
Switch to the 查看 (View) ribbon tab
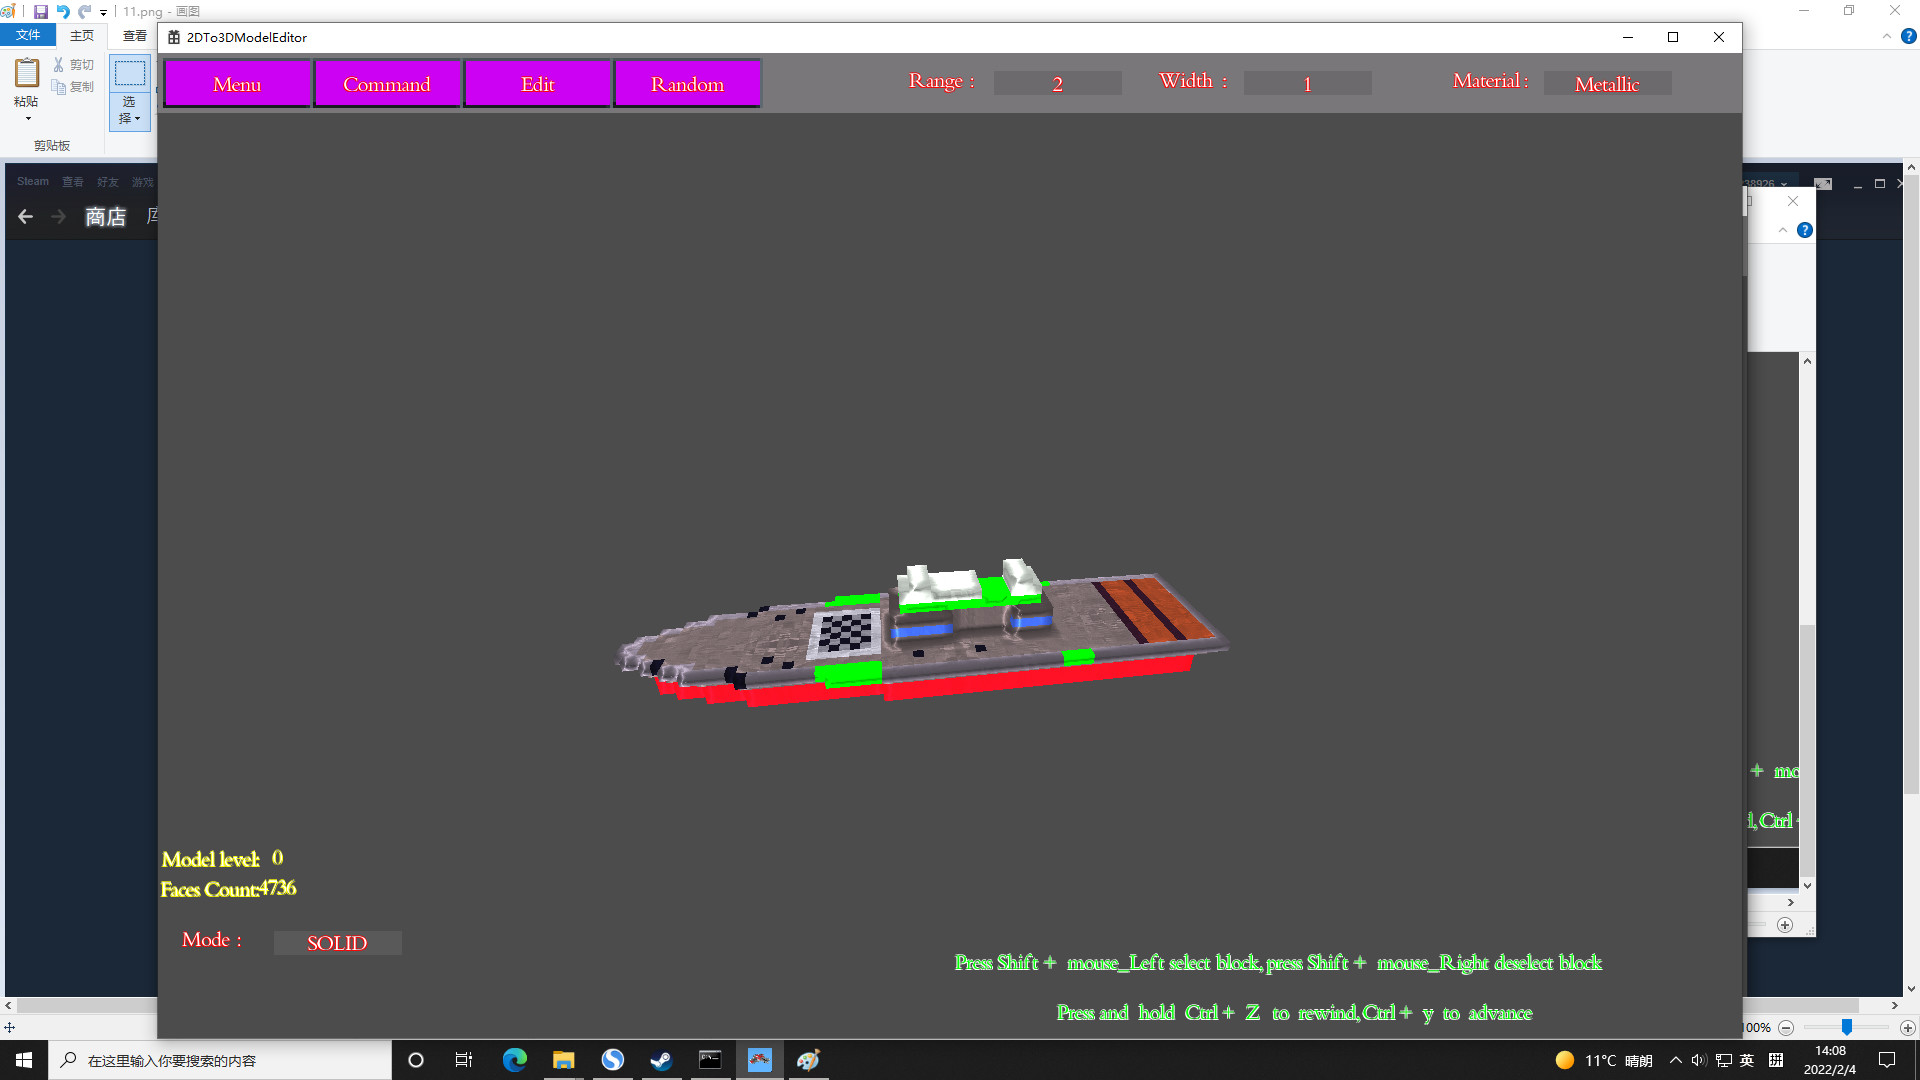(133, 34)
